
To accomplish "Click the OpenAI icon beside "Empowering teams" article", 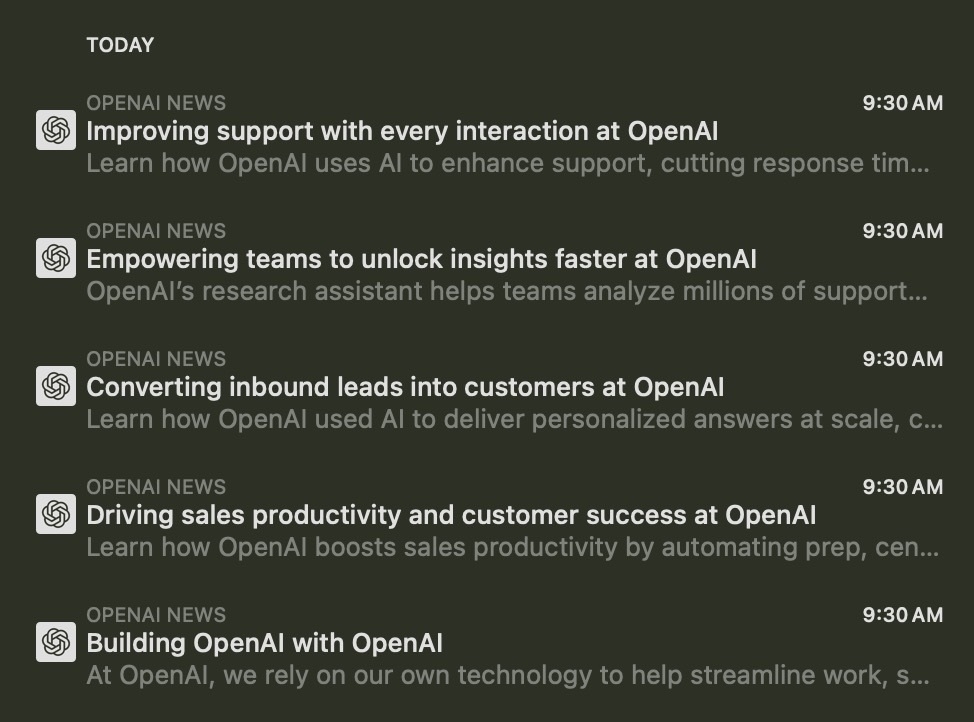I will (x=56, y=259).
